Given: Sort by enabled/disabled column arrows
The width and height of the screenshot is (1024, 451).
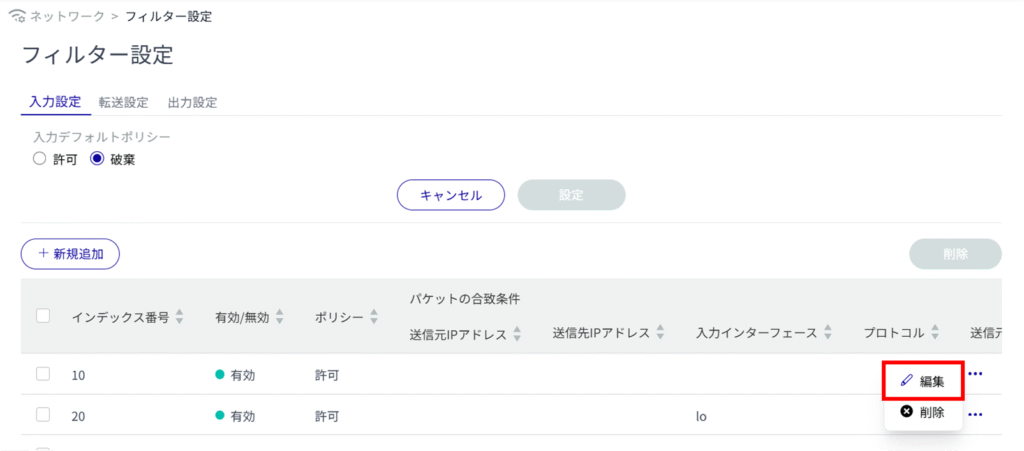Looking at the screenshot, I should click(280, 317).
